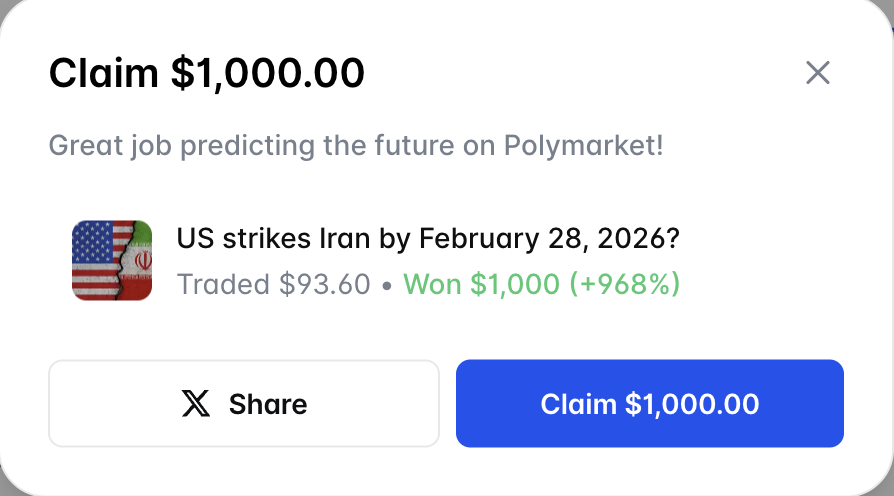This screenshot has width=894, height=496.
Task: Click the American flag side of the icon
Action: pos(93,260)
